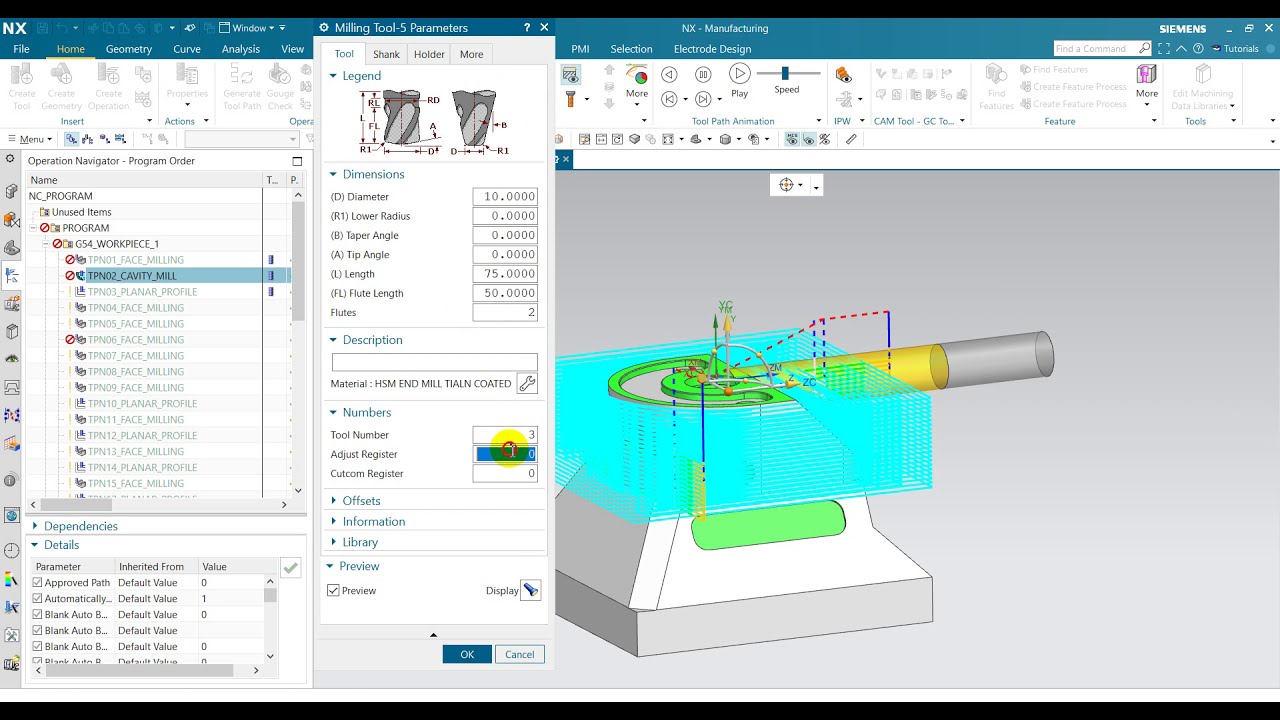Switch to the Shank tab
The image size is (1280, 720).
[x=386, y=54]
